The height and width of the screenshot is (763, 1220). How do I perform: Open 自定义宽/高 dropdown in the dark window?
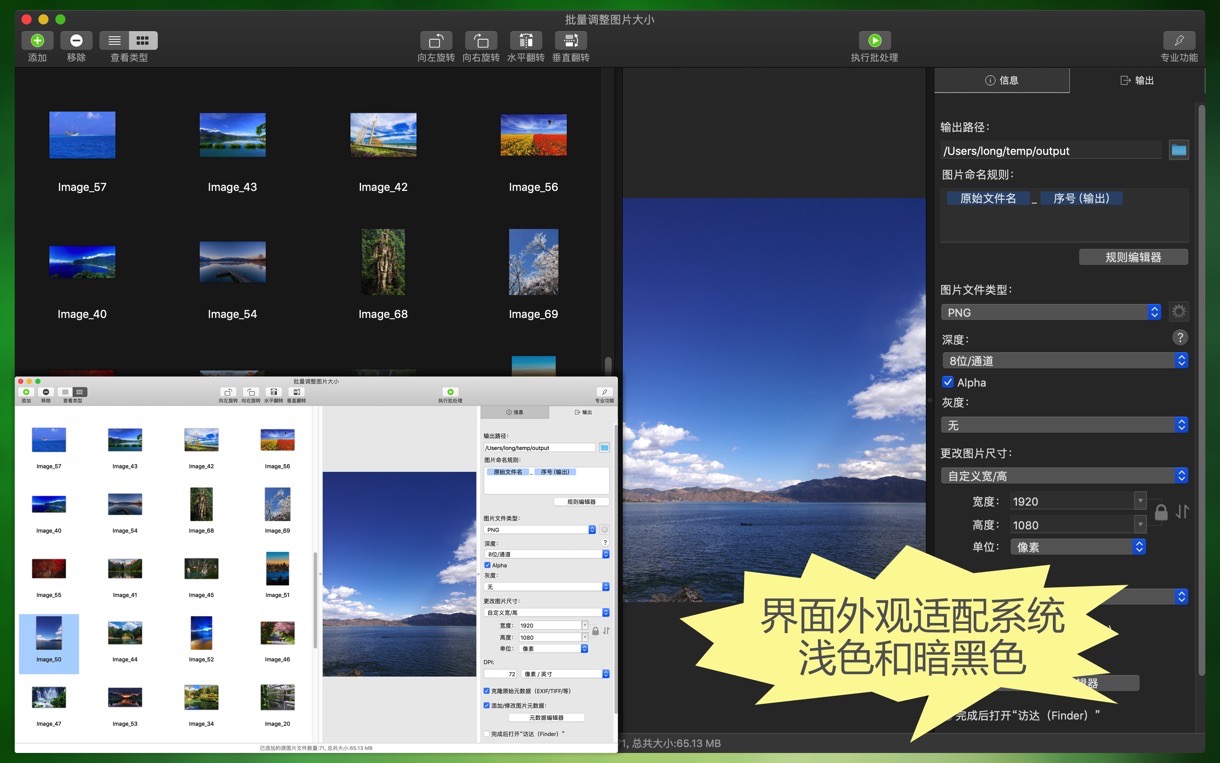[x=1065, y=476]
